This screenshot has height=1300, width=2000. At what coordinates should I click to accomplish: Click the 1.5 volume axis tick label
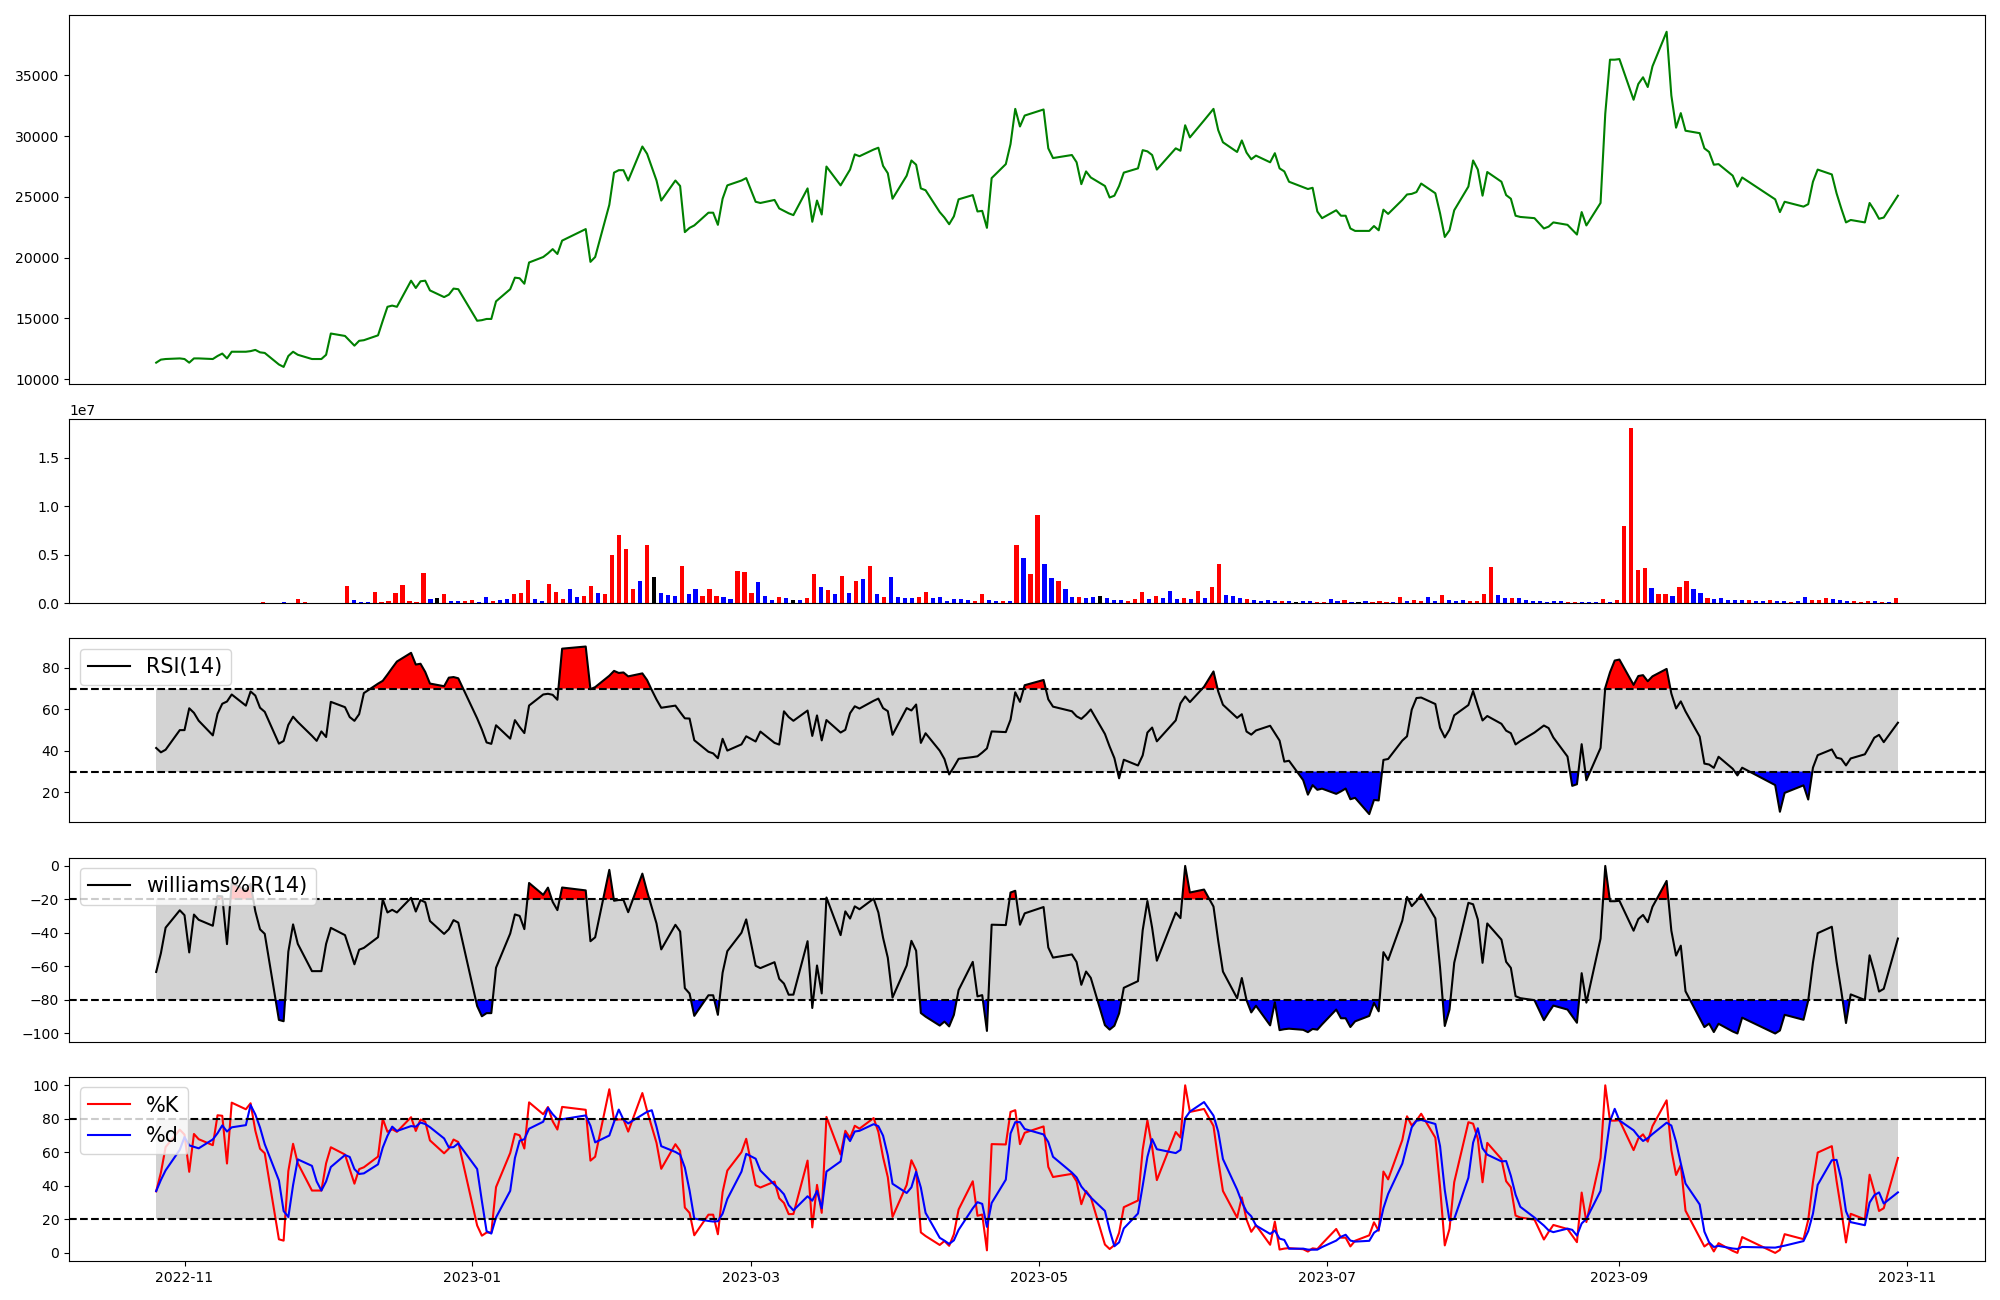(x=48, y=459)
